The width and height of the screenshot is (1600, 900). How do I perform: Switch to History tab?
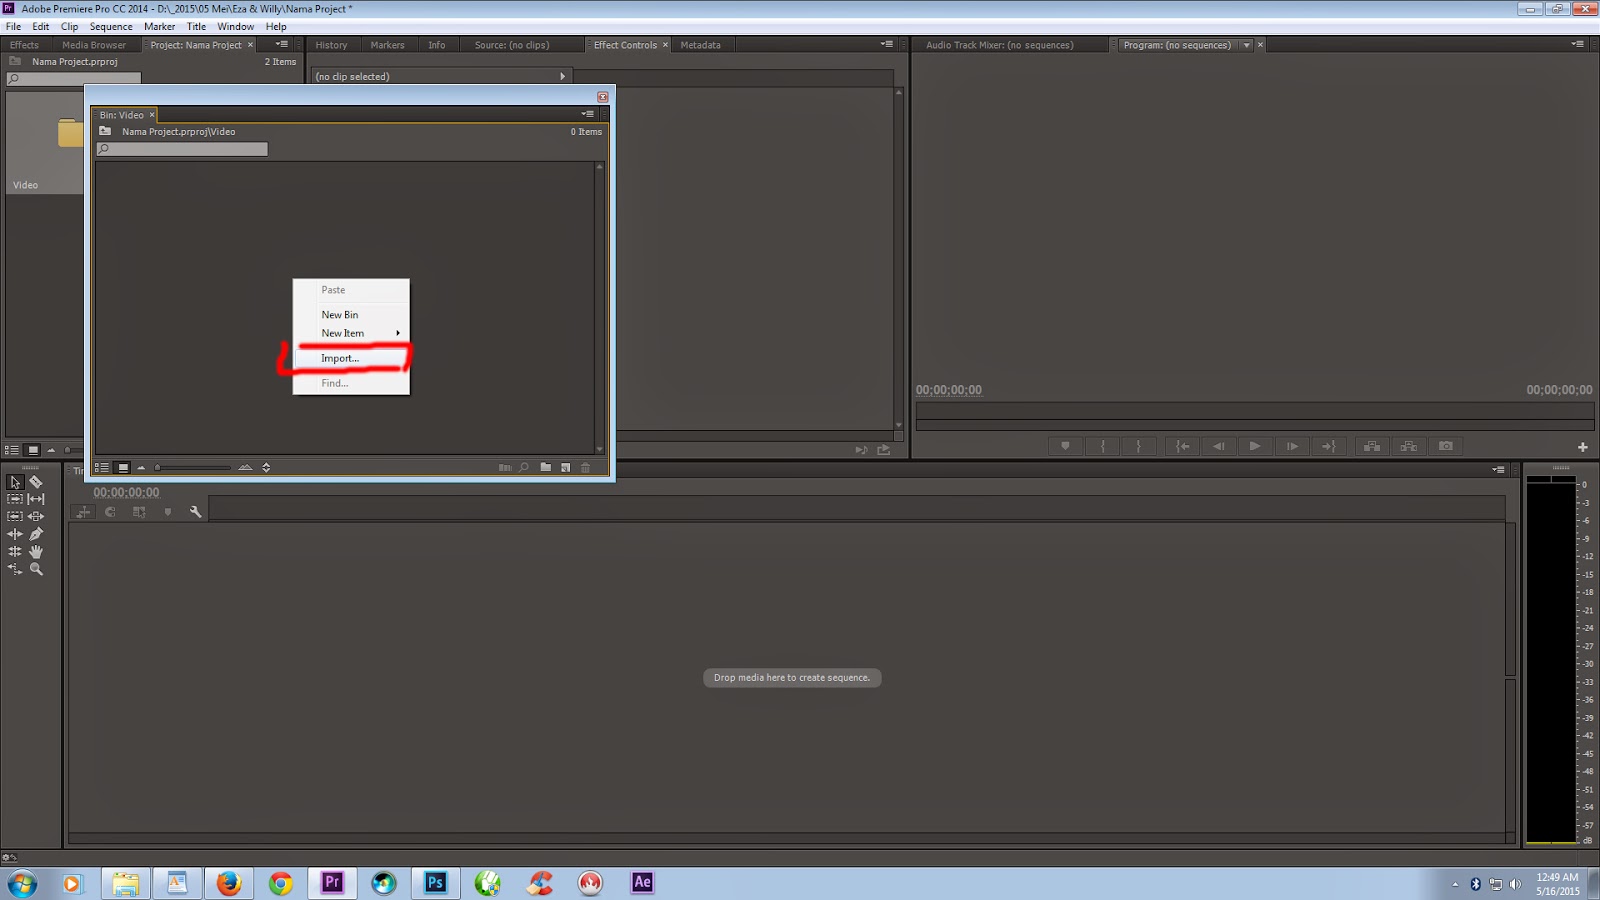[x=331, y=45]
